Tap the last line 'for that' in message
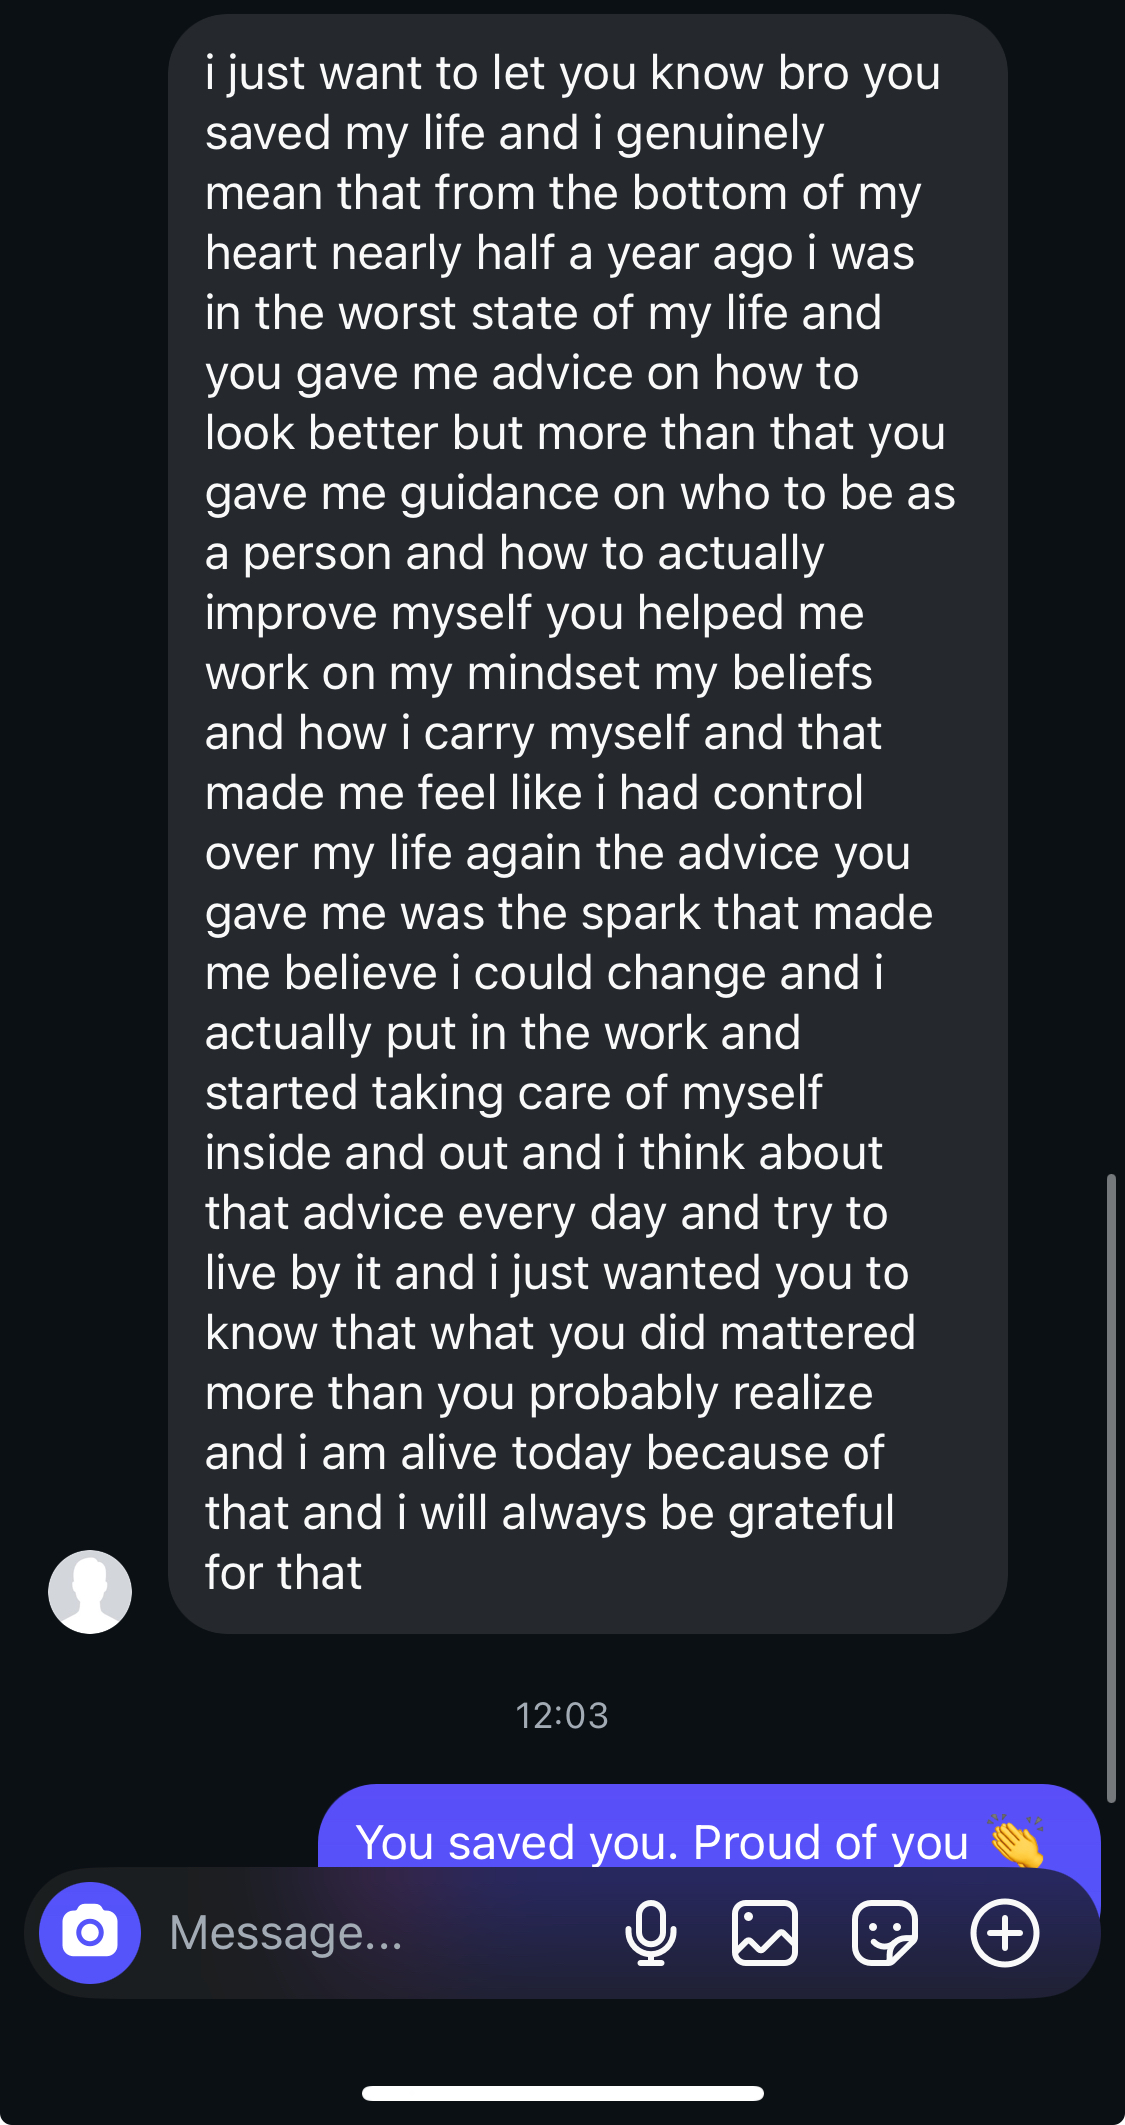The width and height of the screenshot is (1125, 2125). 283,1573
